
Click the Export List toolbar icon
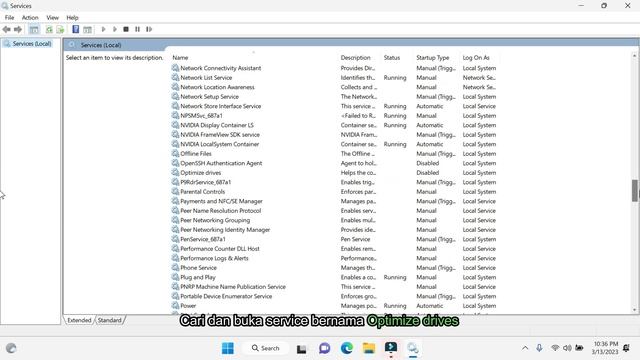(x=60, y=29)
